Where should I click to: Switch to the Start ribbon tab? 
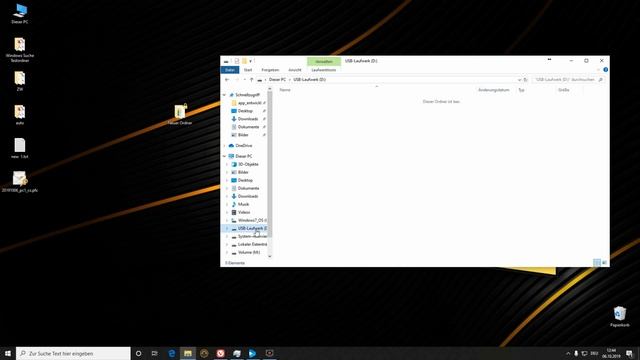pyautogui.click(x=248, y=70)
